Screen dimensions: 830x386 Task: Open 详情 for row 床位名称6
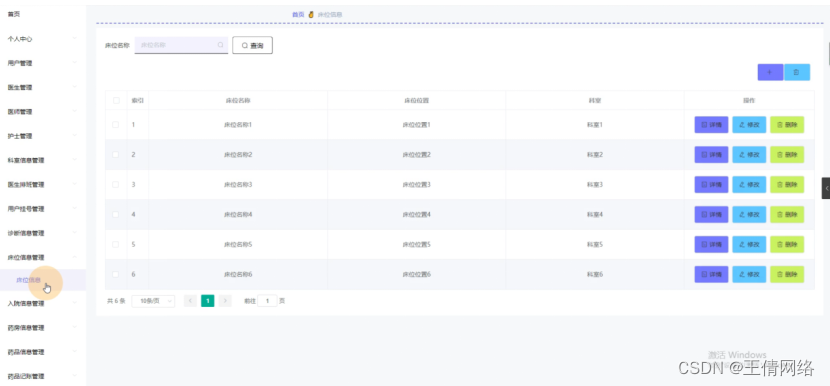click(711, 274)
